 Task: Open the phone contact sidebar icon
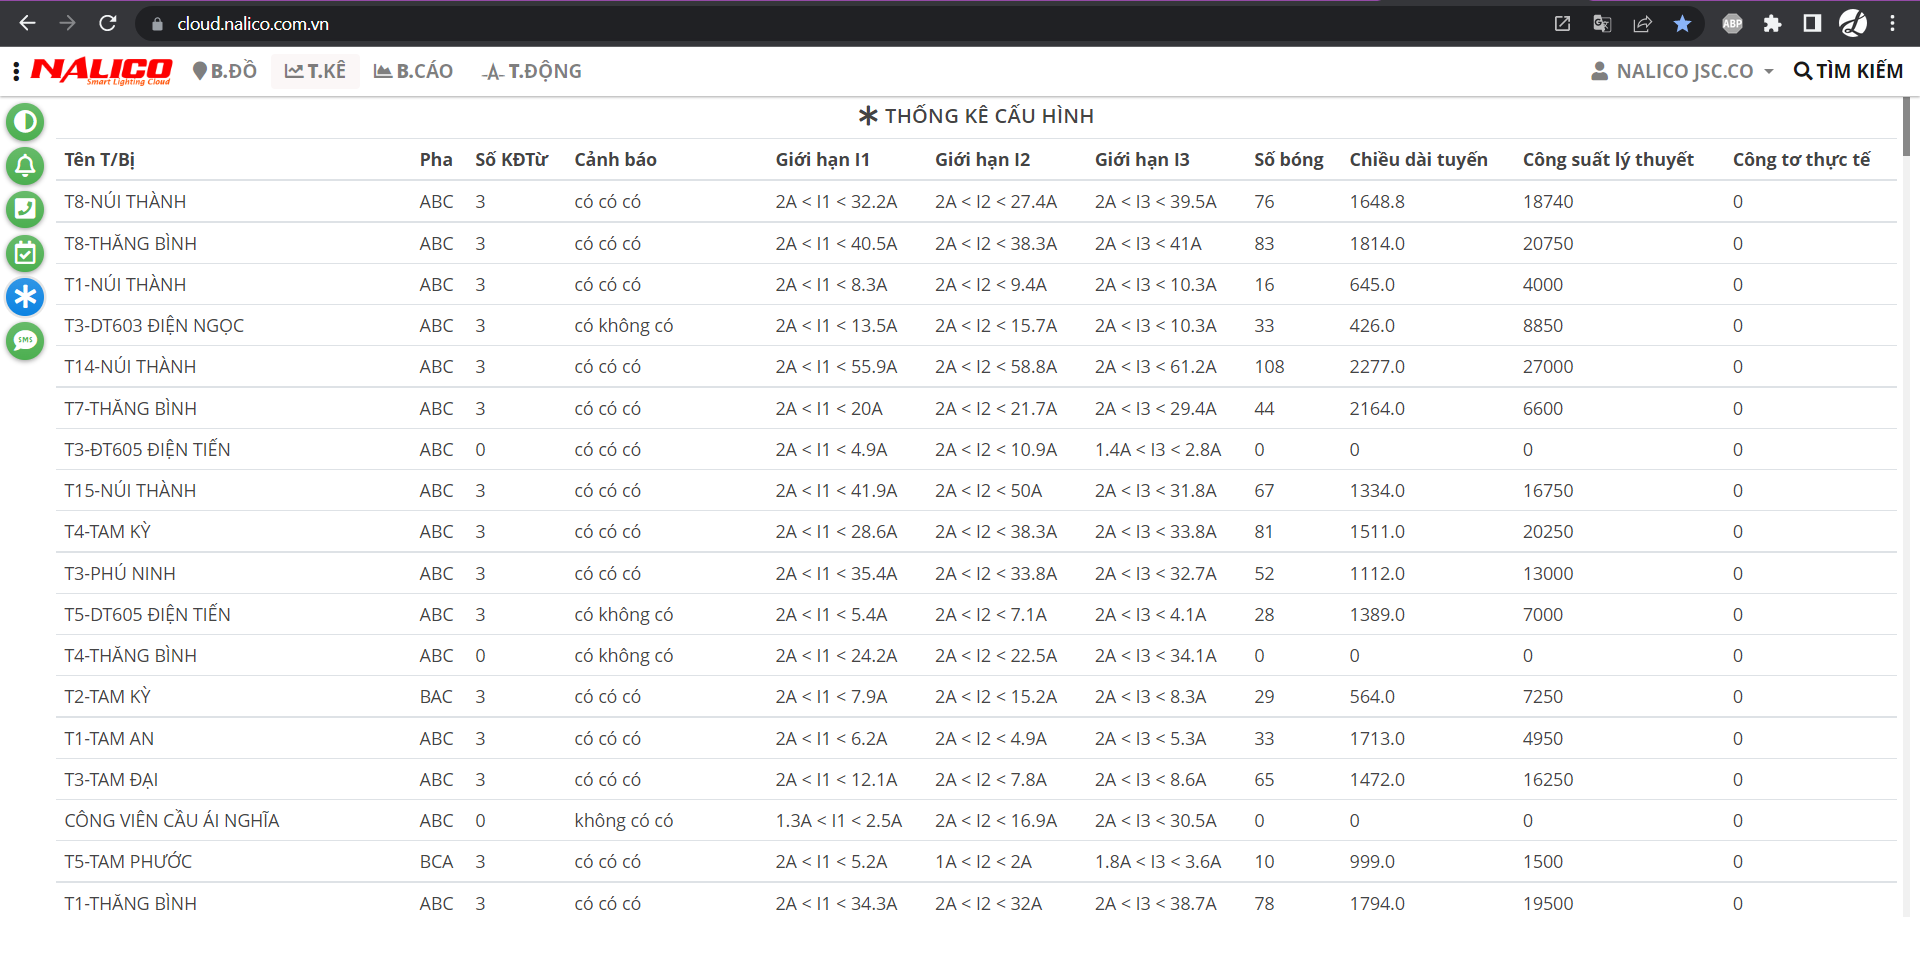coord(25,209)
